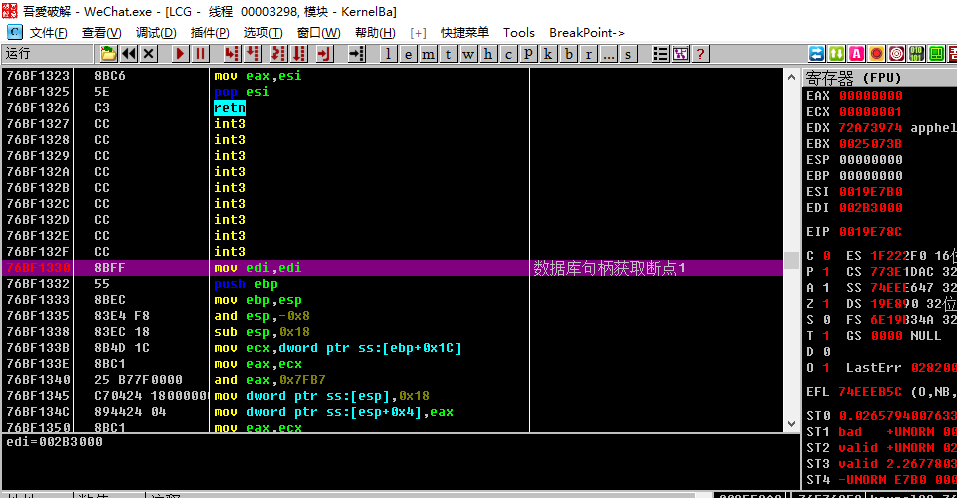
Task: Click the red question mark help icon
Action: 701,54
